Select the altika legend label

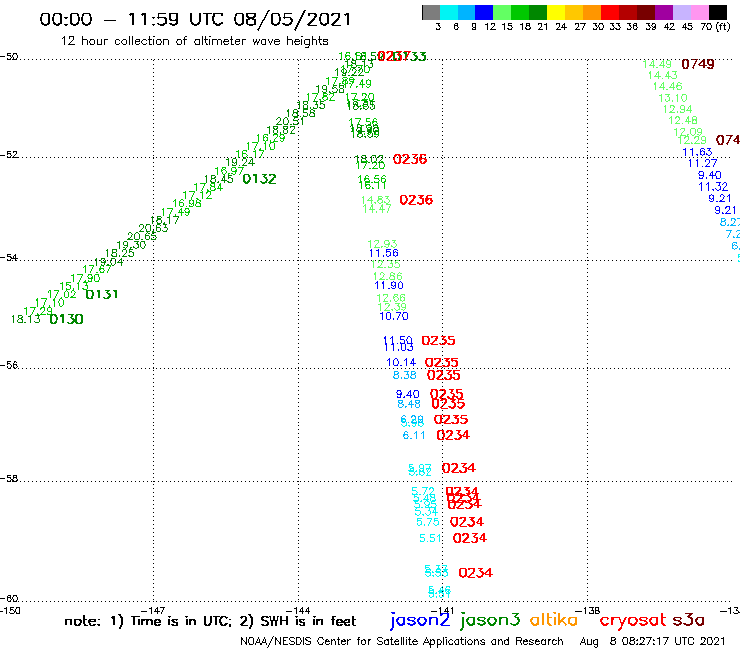pos(554,620)
